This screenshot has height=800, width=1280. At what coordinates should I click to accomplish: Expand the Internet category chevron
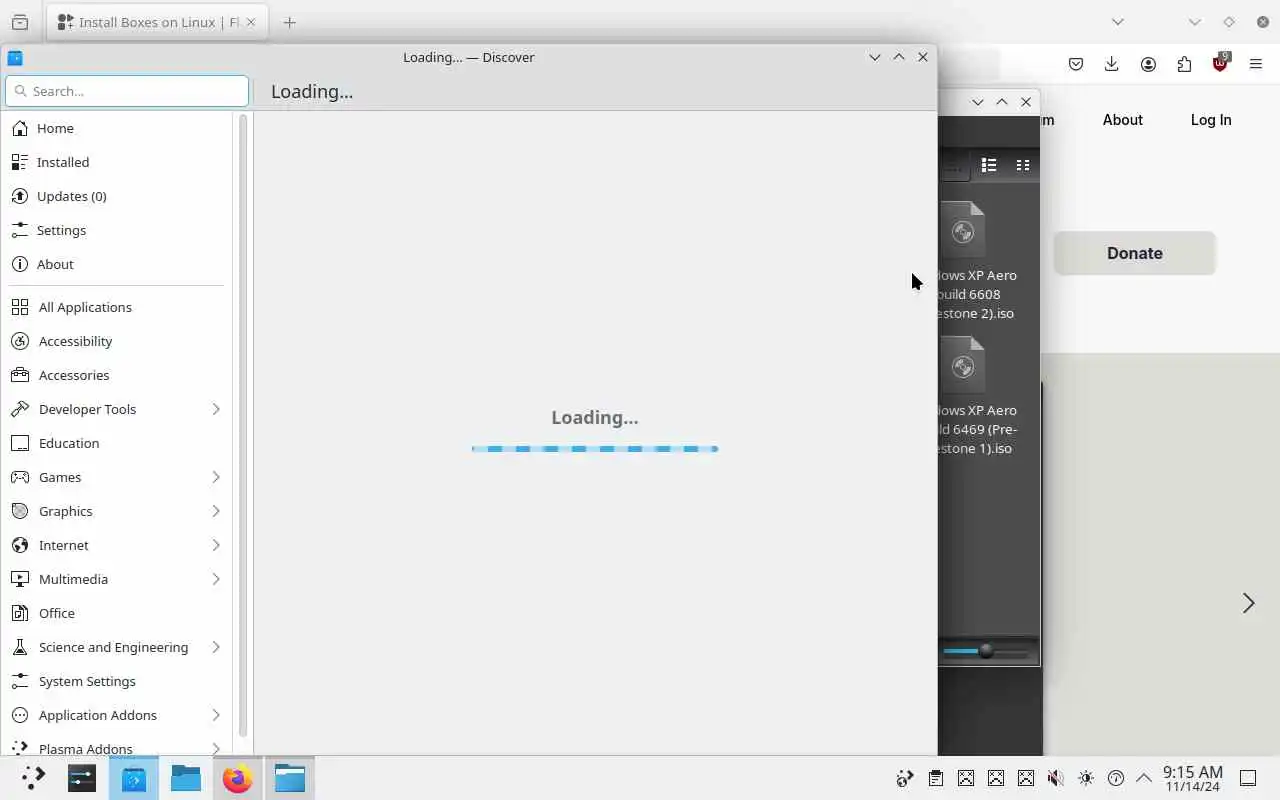coord(216,545)
